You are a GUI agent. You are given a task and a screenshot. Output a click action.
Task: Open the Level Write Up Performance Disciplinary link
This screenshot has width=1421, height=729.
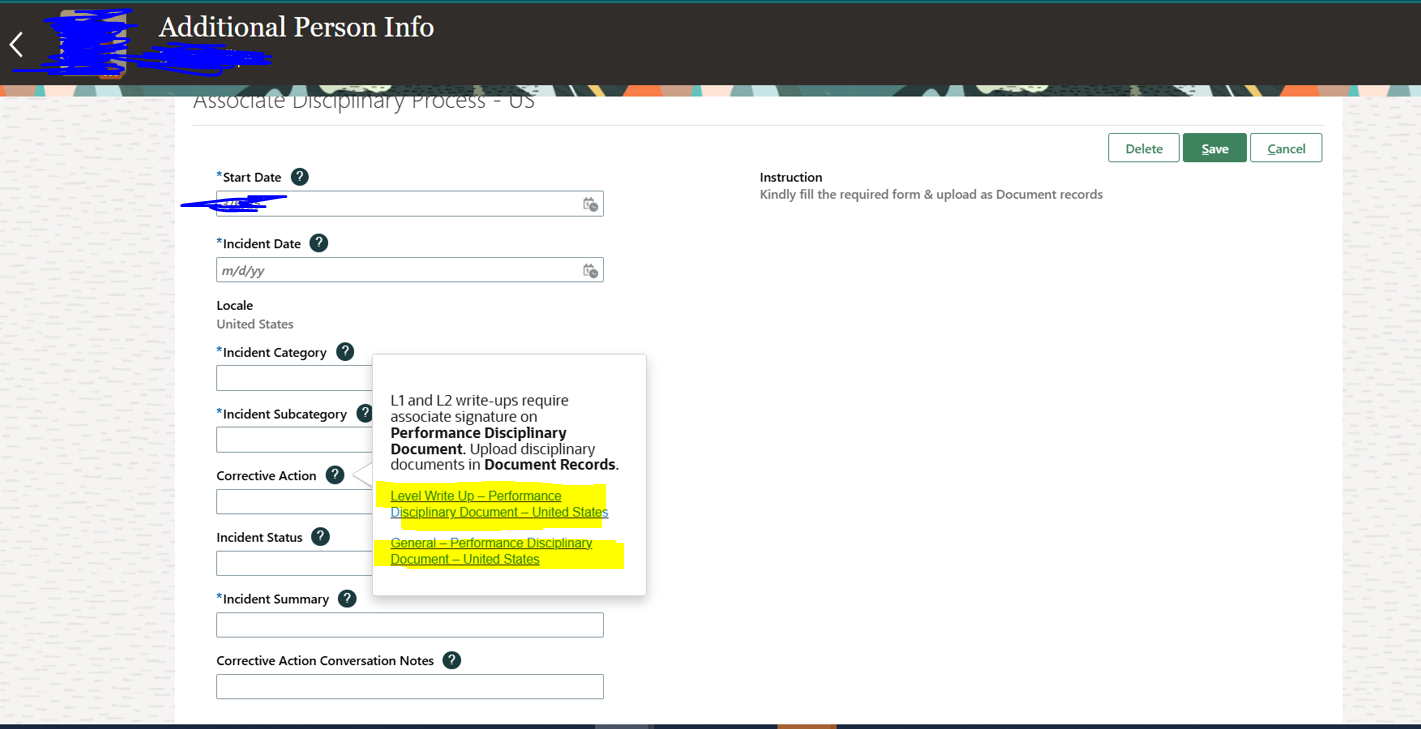(x=499, y=503)
